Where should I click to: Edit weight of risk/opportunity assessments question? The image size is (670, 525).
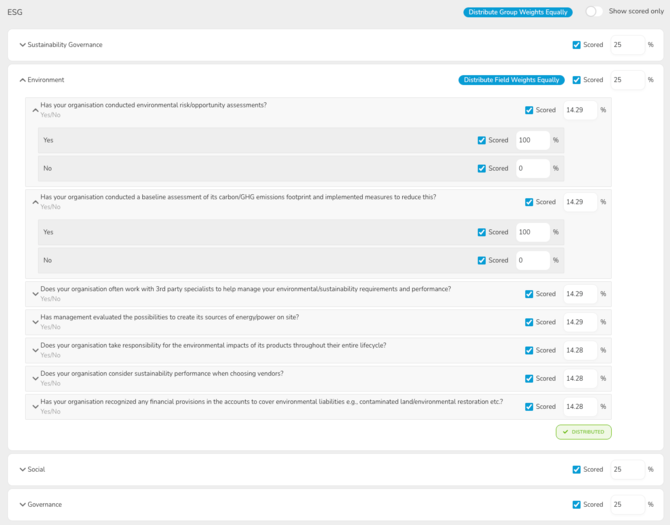tap(580, 110)
